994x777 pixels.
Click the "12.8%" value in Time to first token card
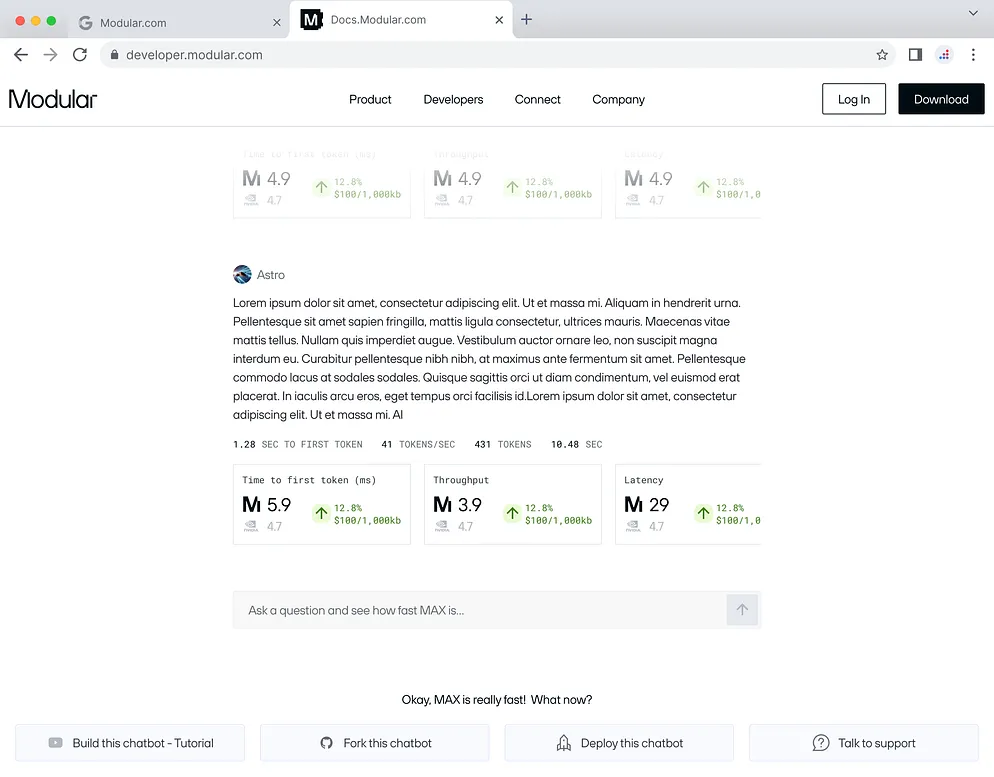click(348, 508)
